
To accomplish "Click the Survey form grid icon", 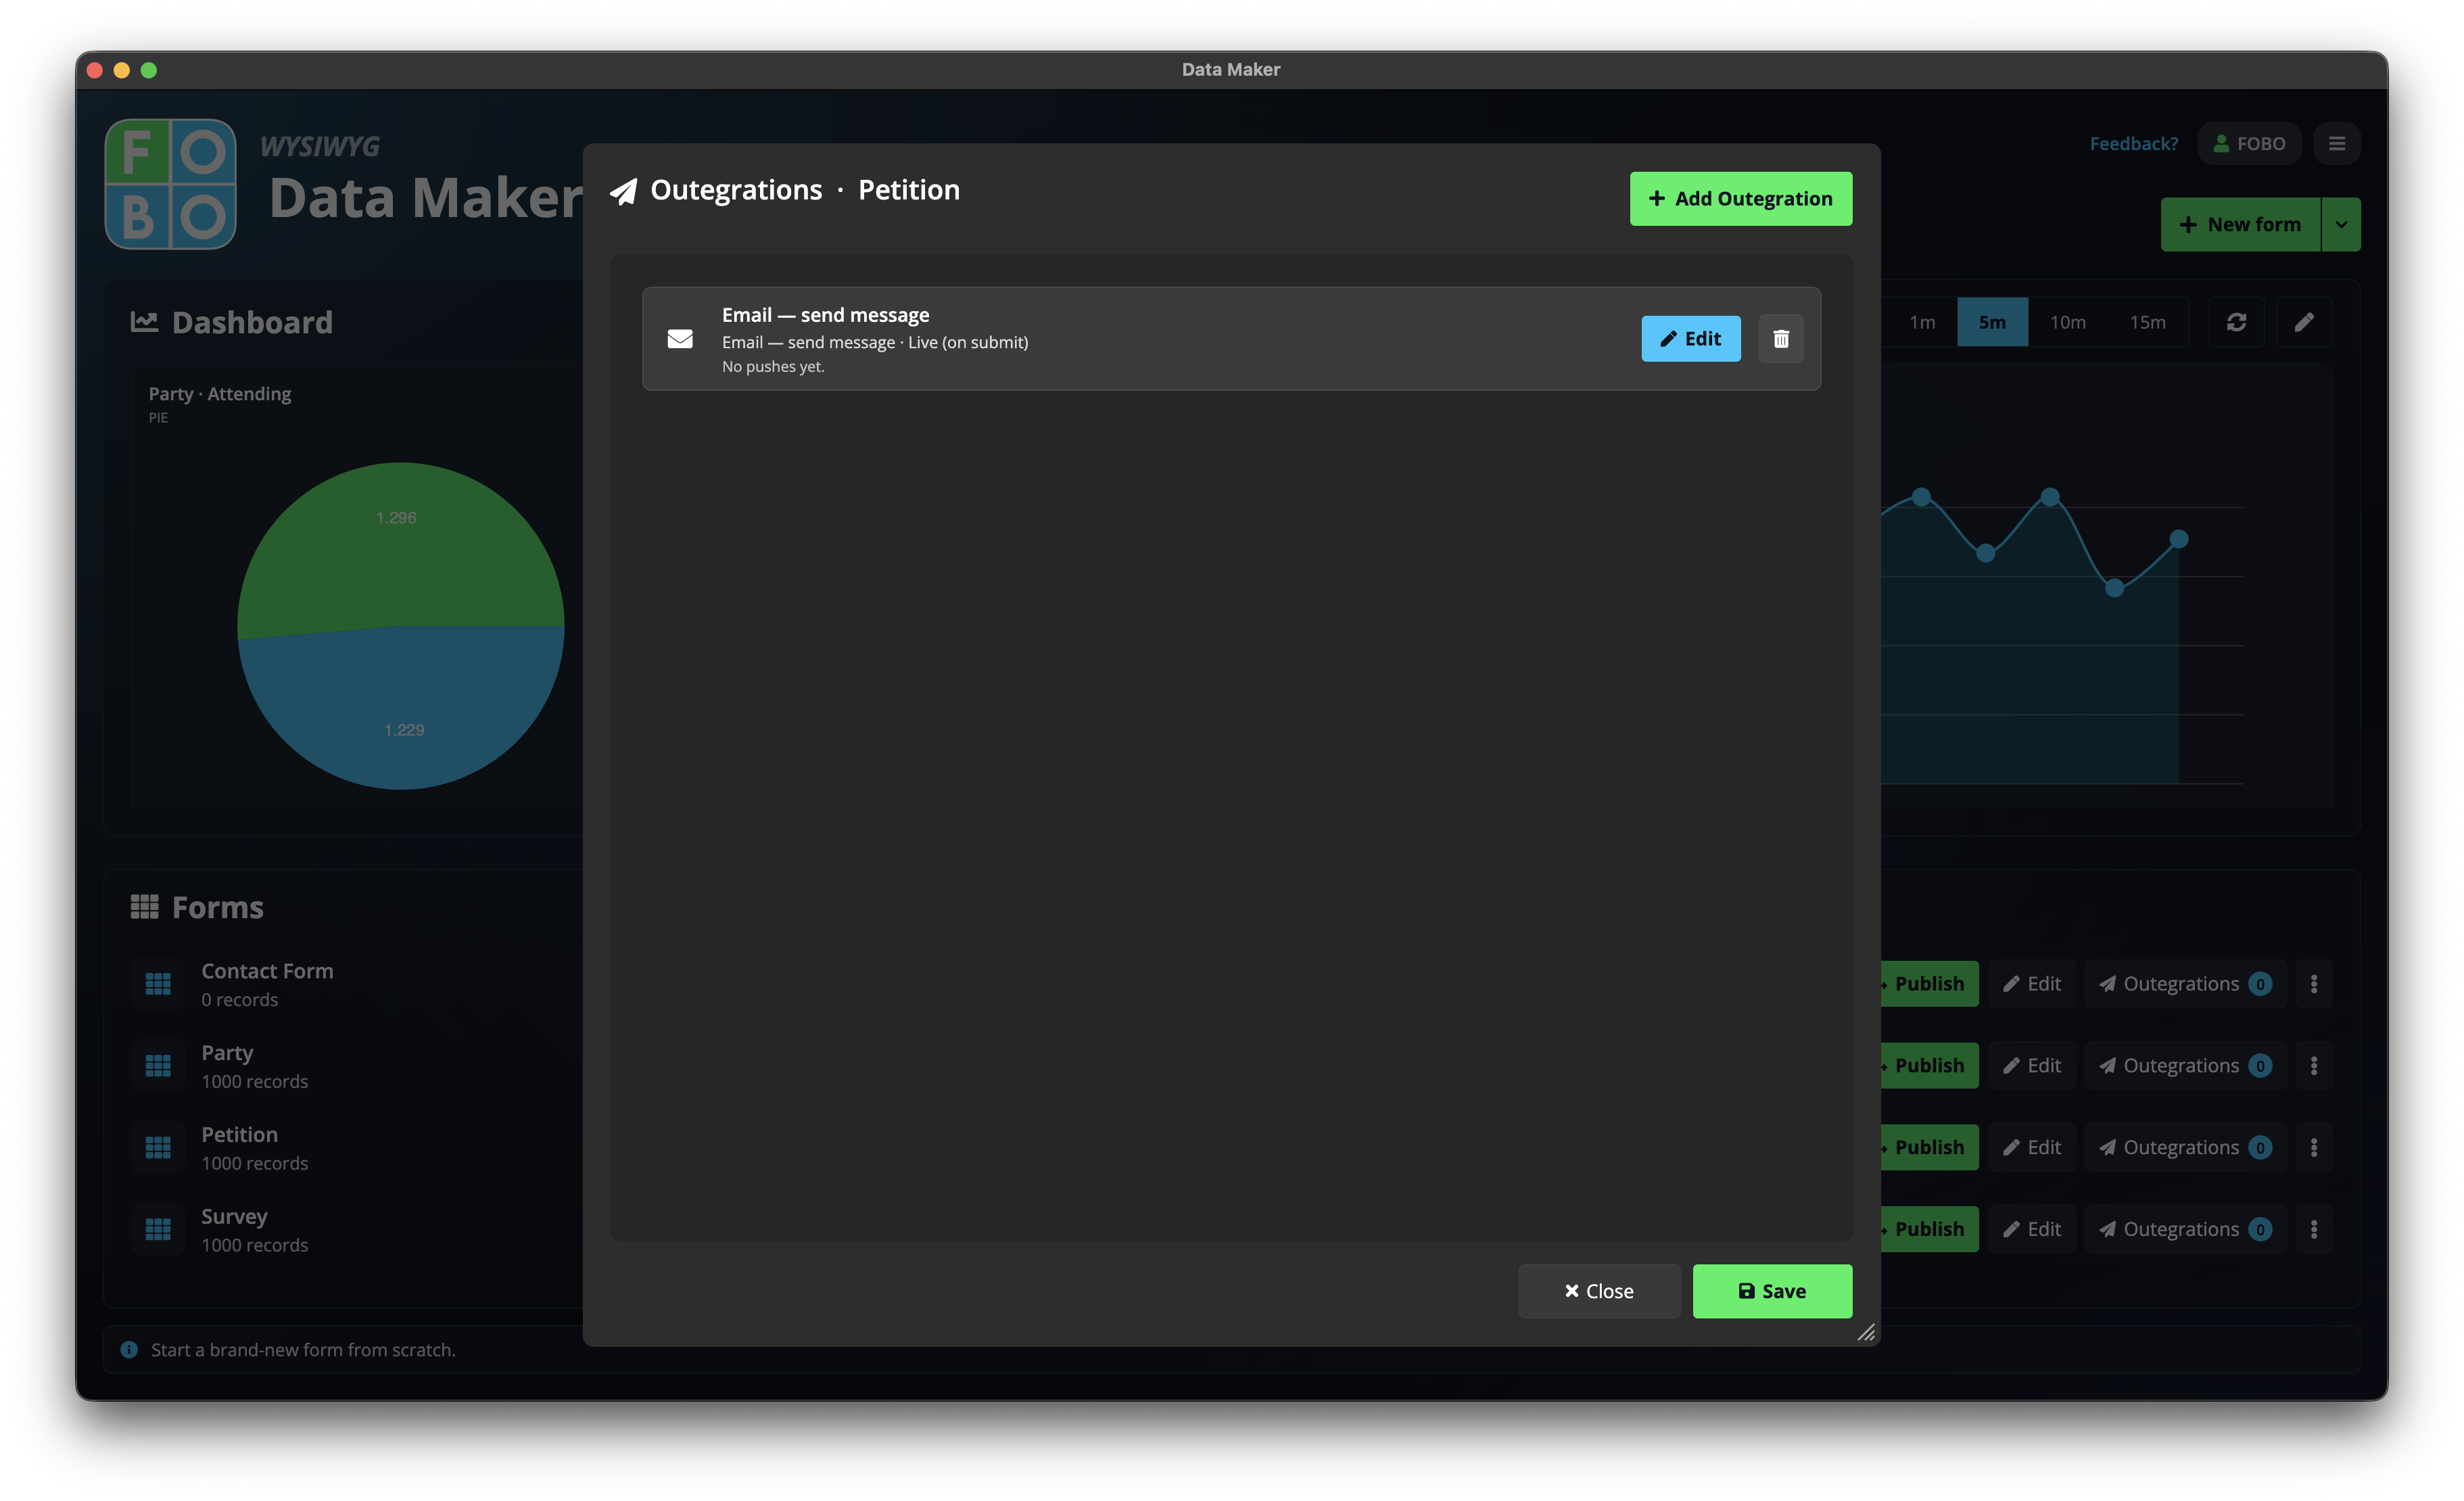I will tap(158, 1230).
